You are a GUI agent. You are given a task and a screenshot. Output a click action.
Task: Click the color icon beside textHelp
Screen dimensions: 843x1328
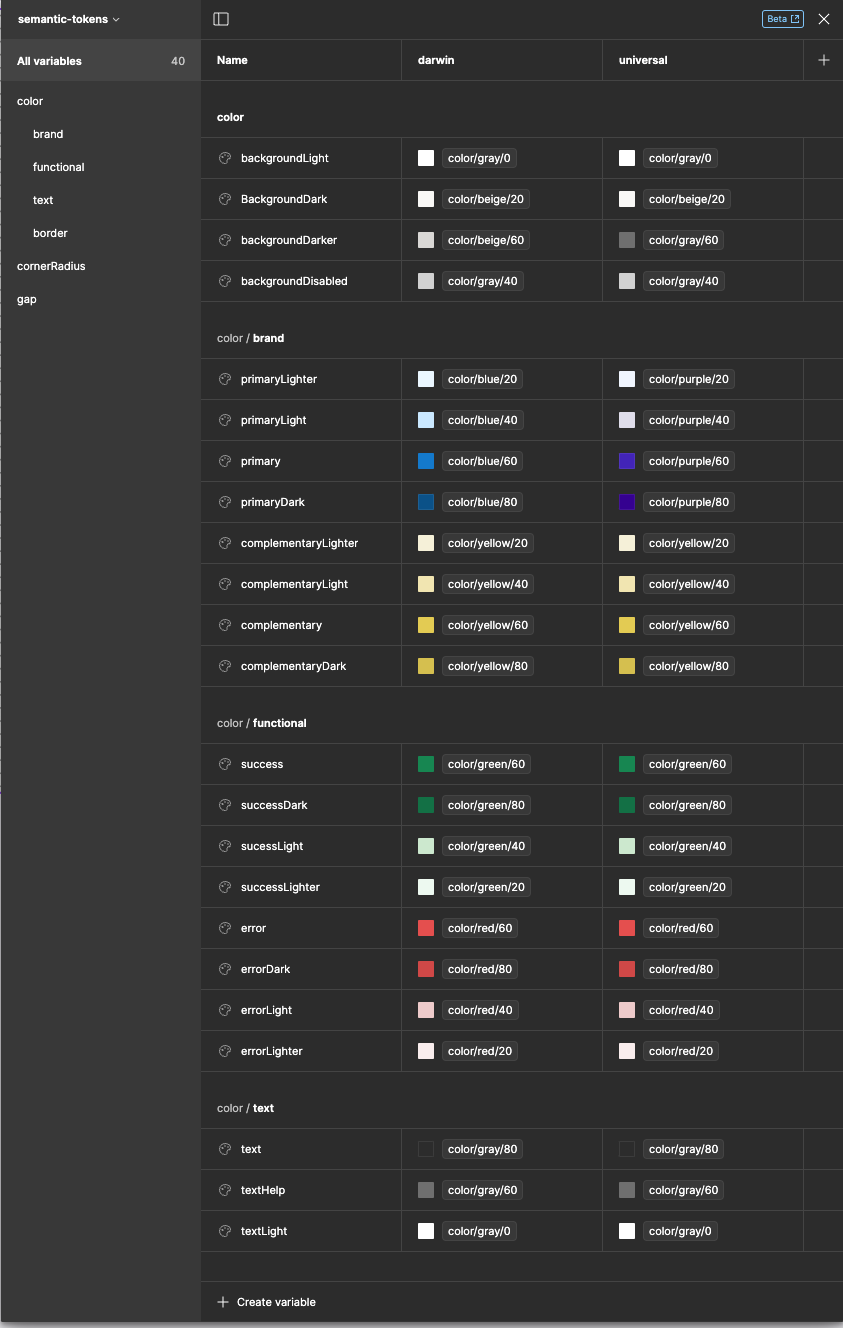tap(225, 1190)
